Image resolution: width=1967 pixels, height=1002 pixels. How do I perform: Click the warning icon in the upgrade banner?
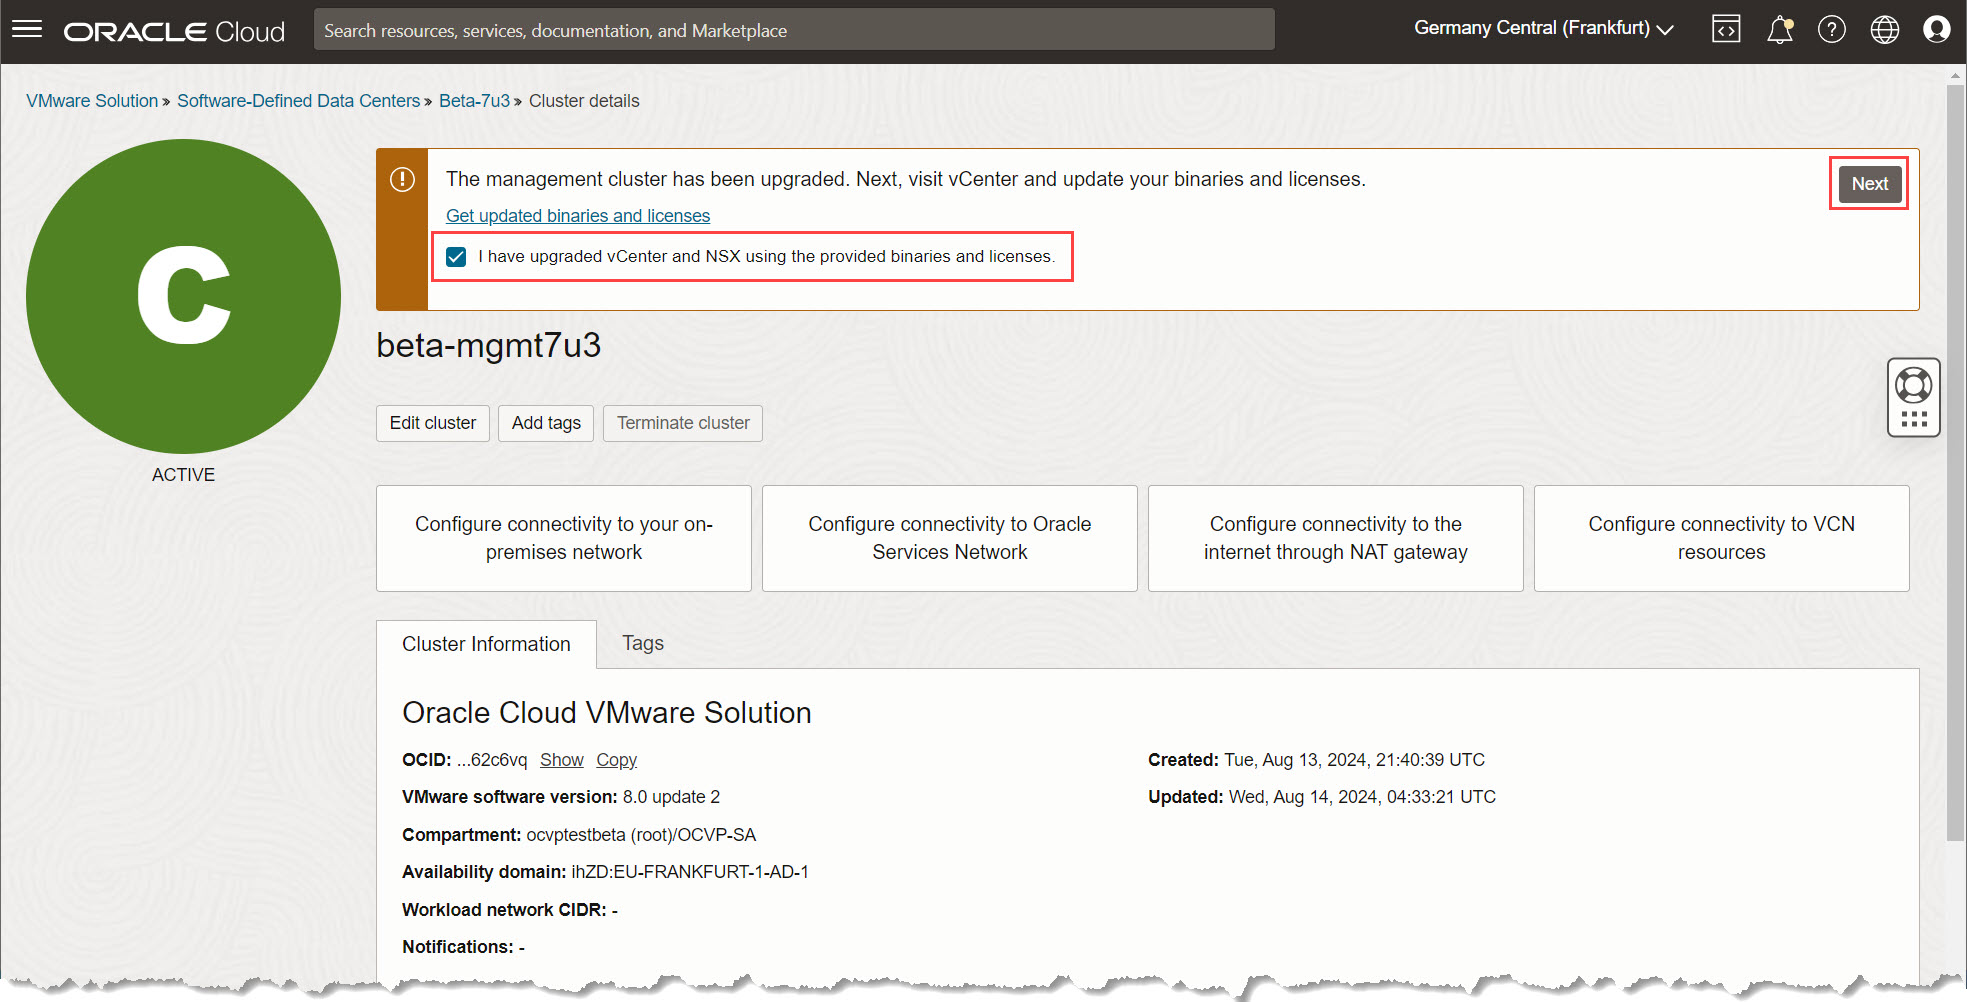(x=402, y=180)
